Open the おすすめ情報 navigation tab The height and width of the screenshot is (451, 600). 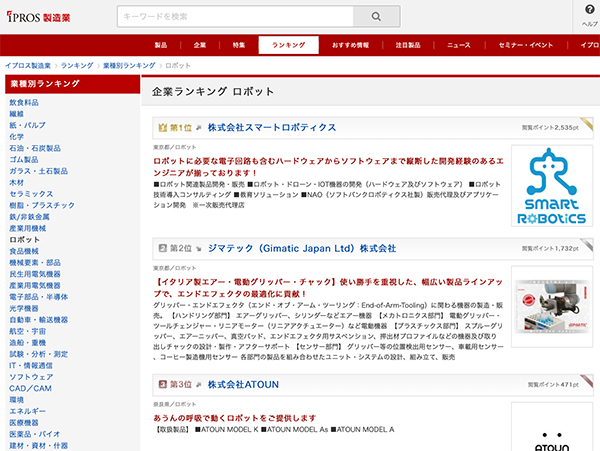[351, 45]
